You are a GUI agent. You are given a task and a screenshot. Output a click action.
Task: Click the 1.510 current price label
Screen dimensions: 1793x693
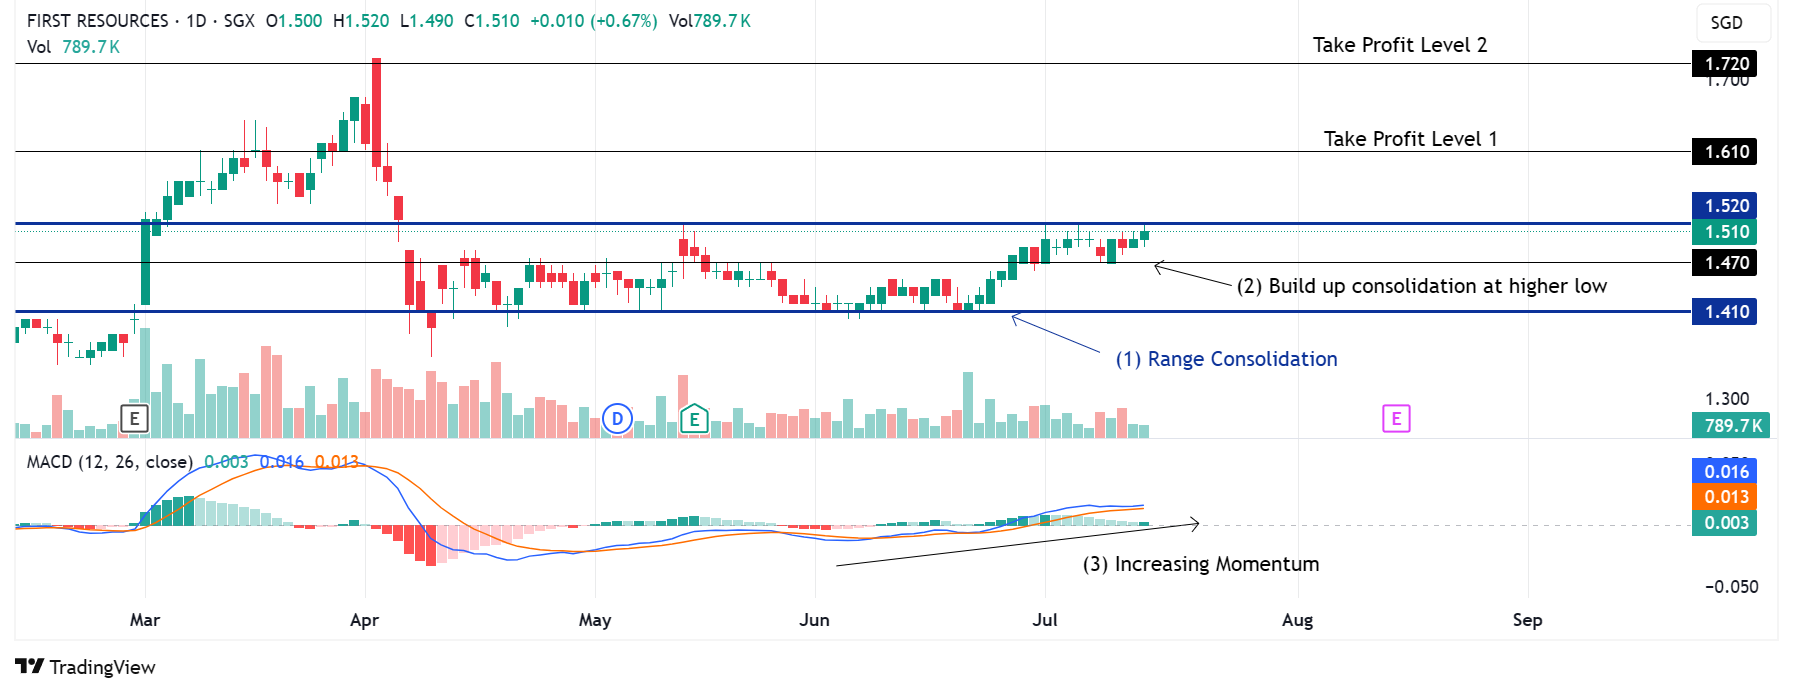[1724, 232]
